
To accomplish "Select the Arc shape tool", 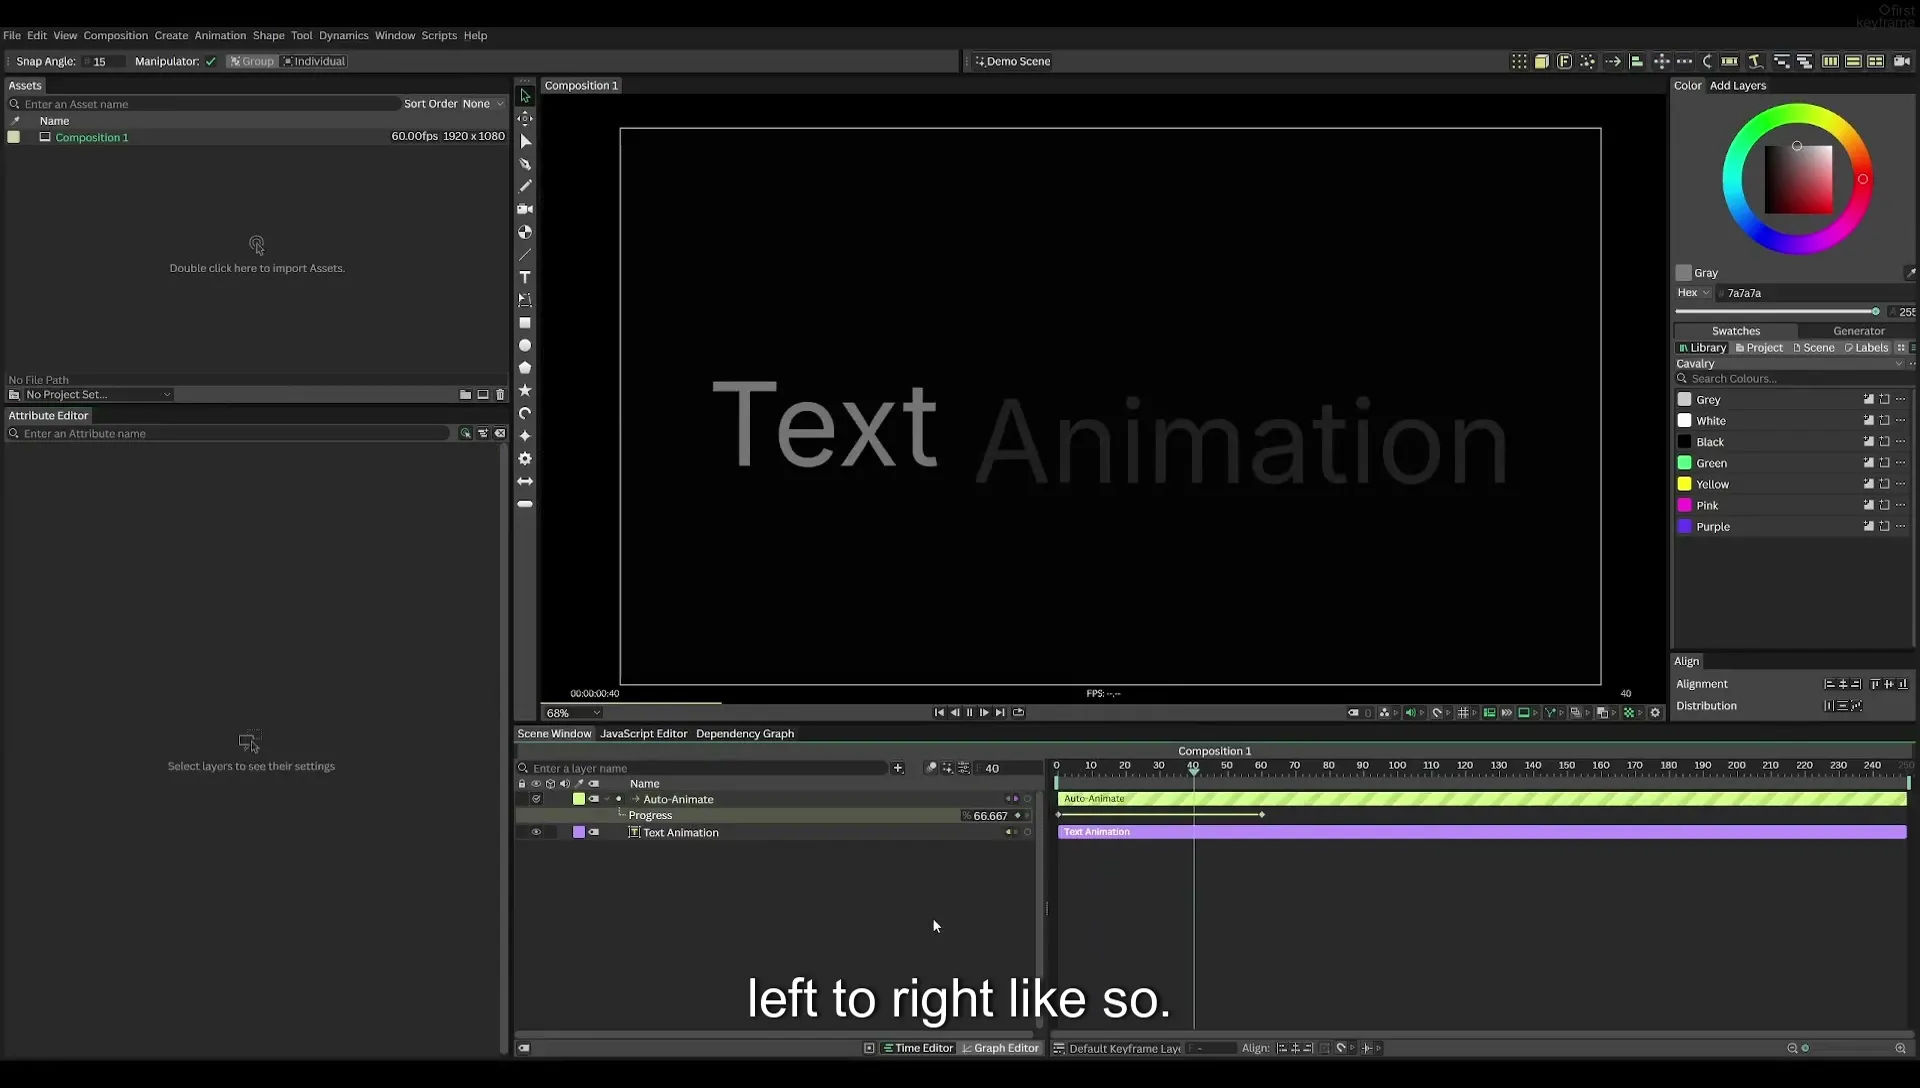I will [x=525, y=413].
